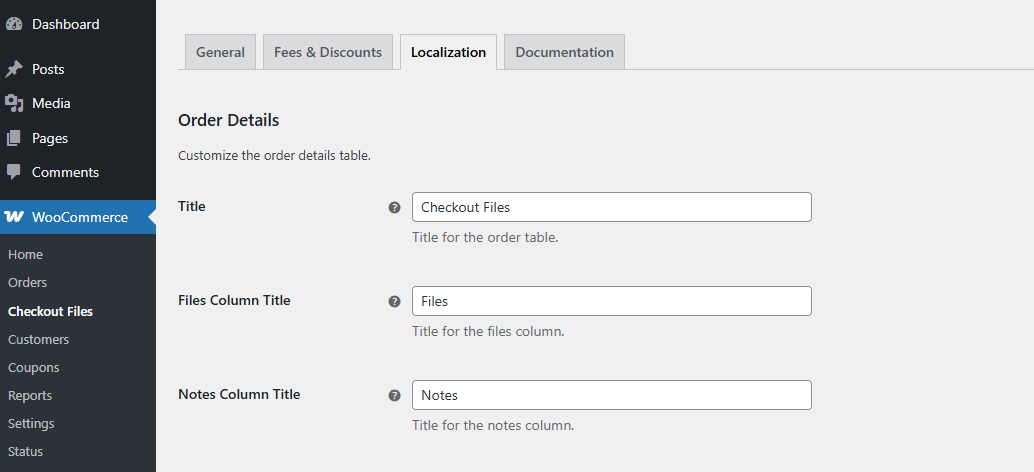This screenshot has width=1034, height=472.
Task: Click help icon next to Title field
Action: pos(394,208)
